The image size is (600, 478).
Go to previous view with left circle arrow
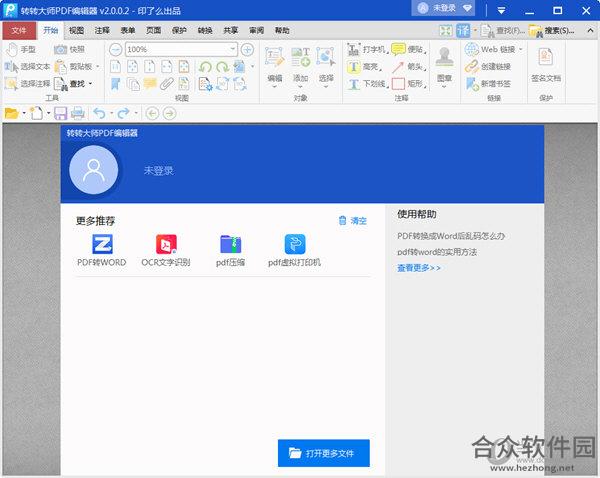(152, 113)
